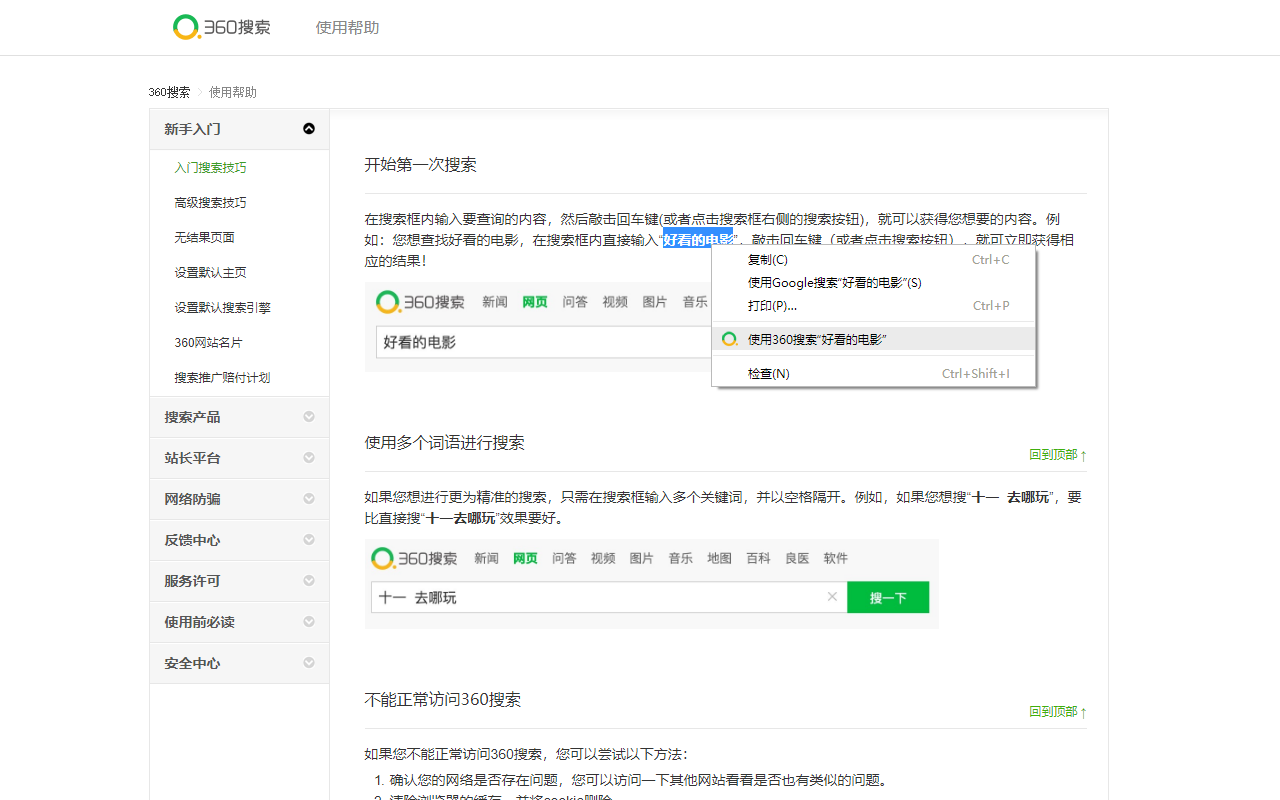Click 问答 tab in first search screenshot
Image resolution: width=1280 pixels, height=800 pixels.
(x=575, y=302)
